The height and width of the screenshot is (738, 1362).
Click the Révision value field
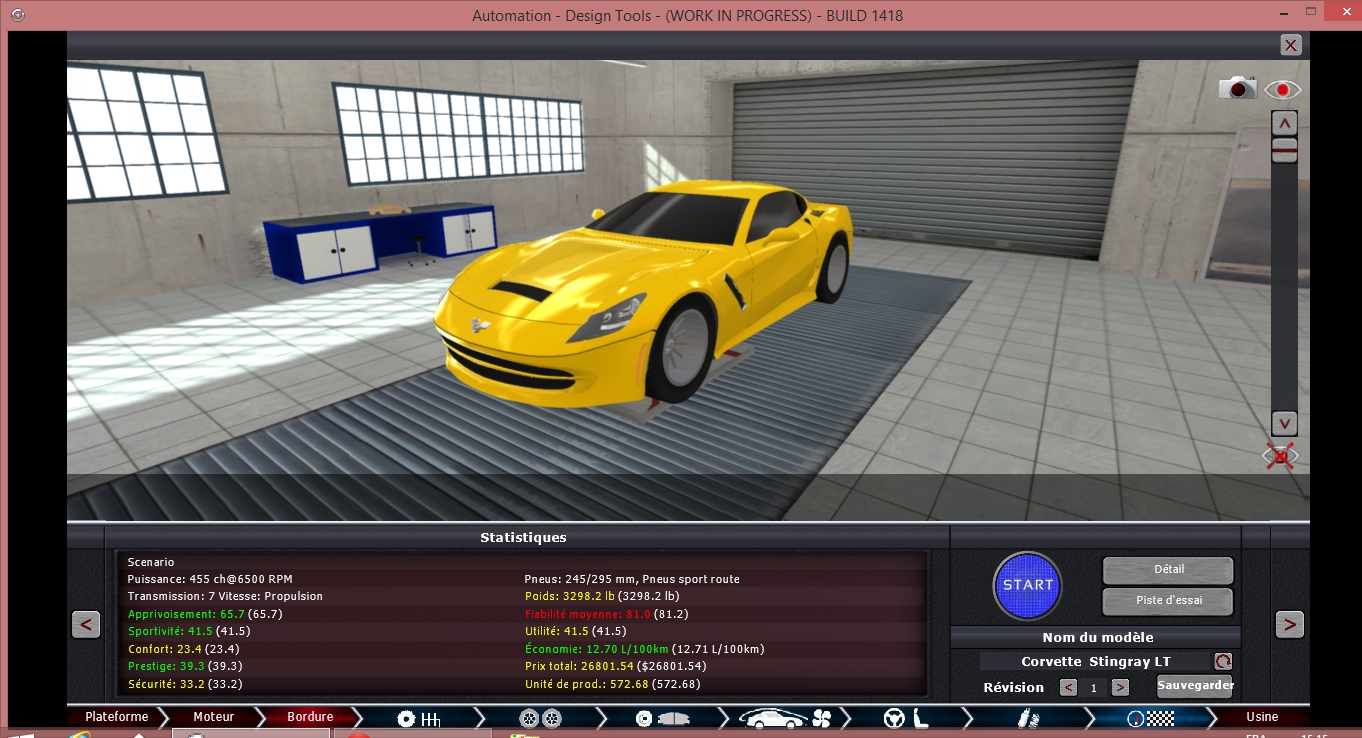click(x=1094, y=688)
